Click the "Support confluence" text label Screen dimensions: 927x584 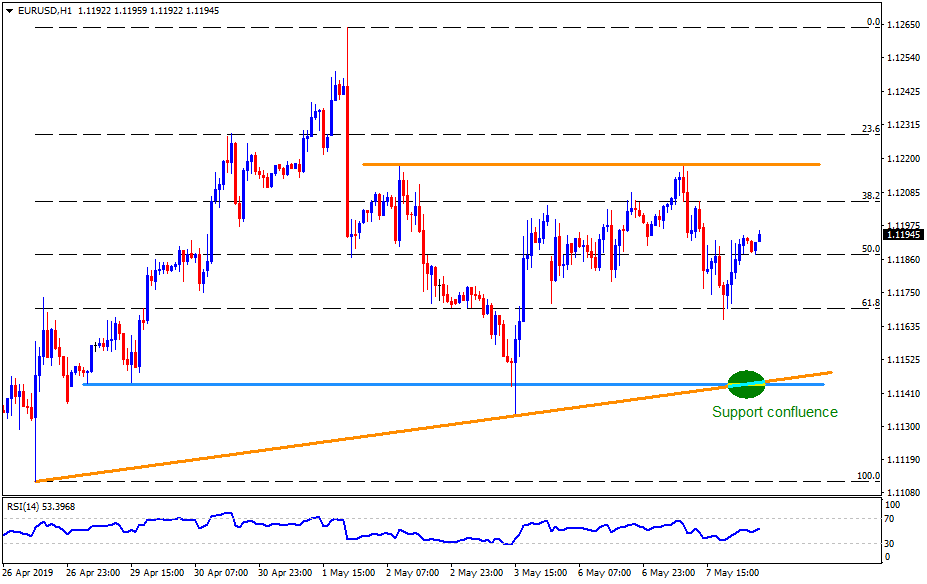click(x=774, y=412)
